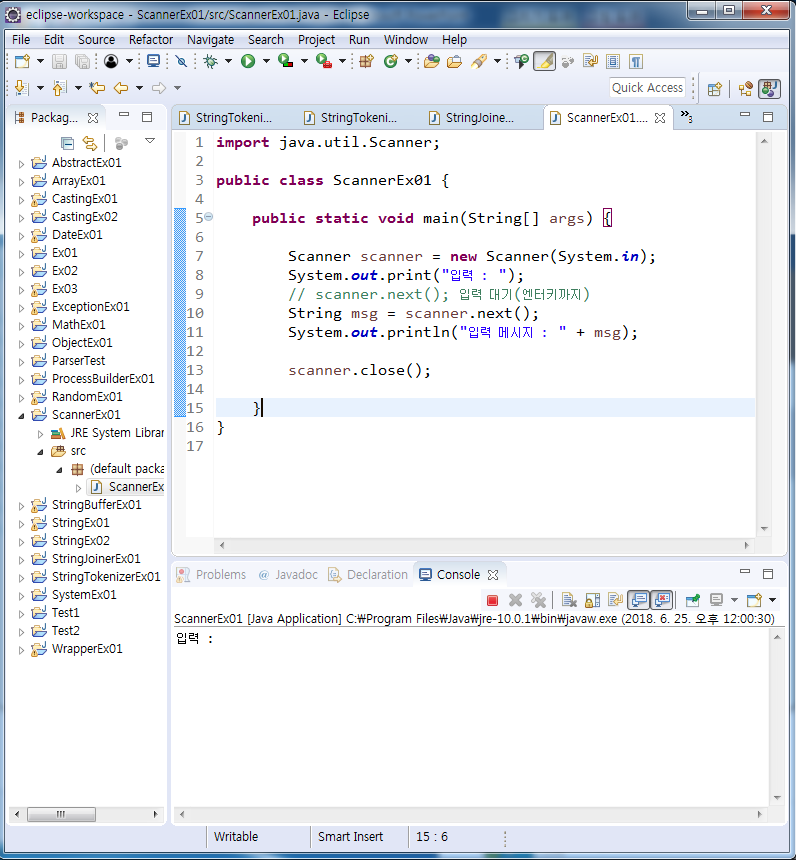The image size is (796, 860).
Task: Open the Project menu
Action: [x=316, y=40]
